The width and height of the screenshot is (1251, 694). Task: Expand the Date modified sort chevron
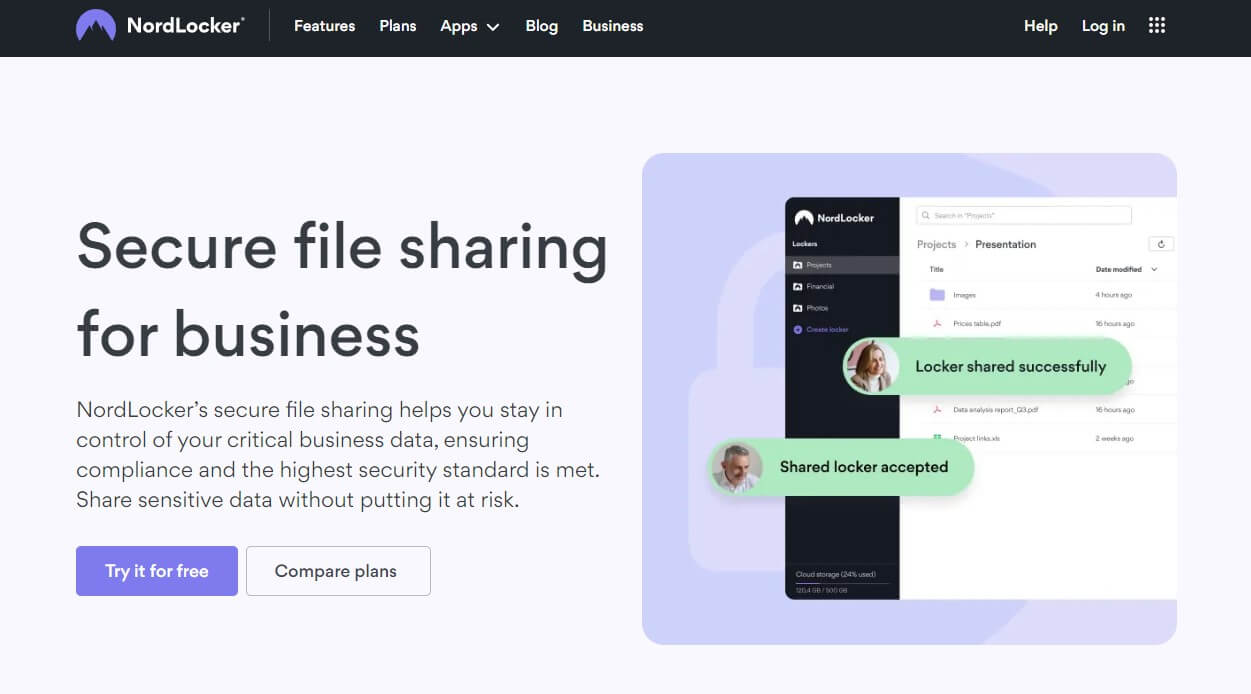(1154, 270)
